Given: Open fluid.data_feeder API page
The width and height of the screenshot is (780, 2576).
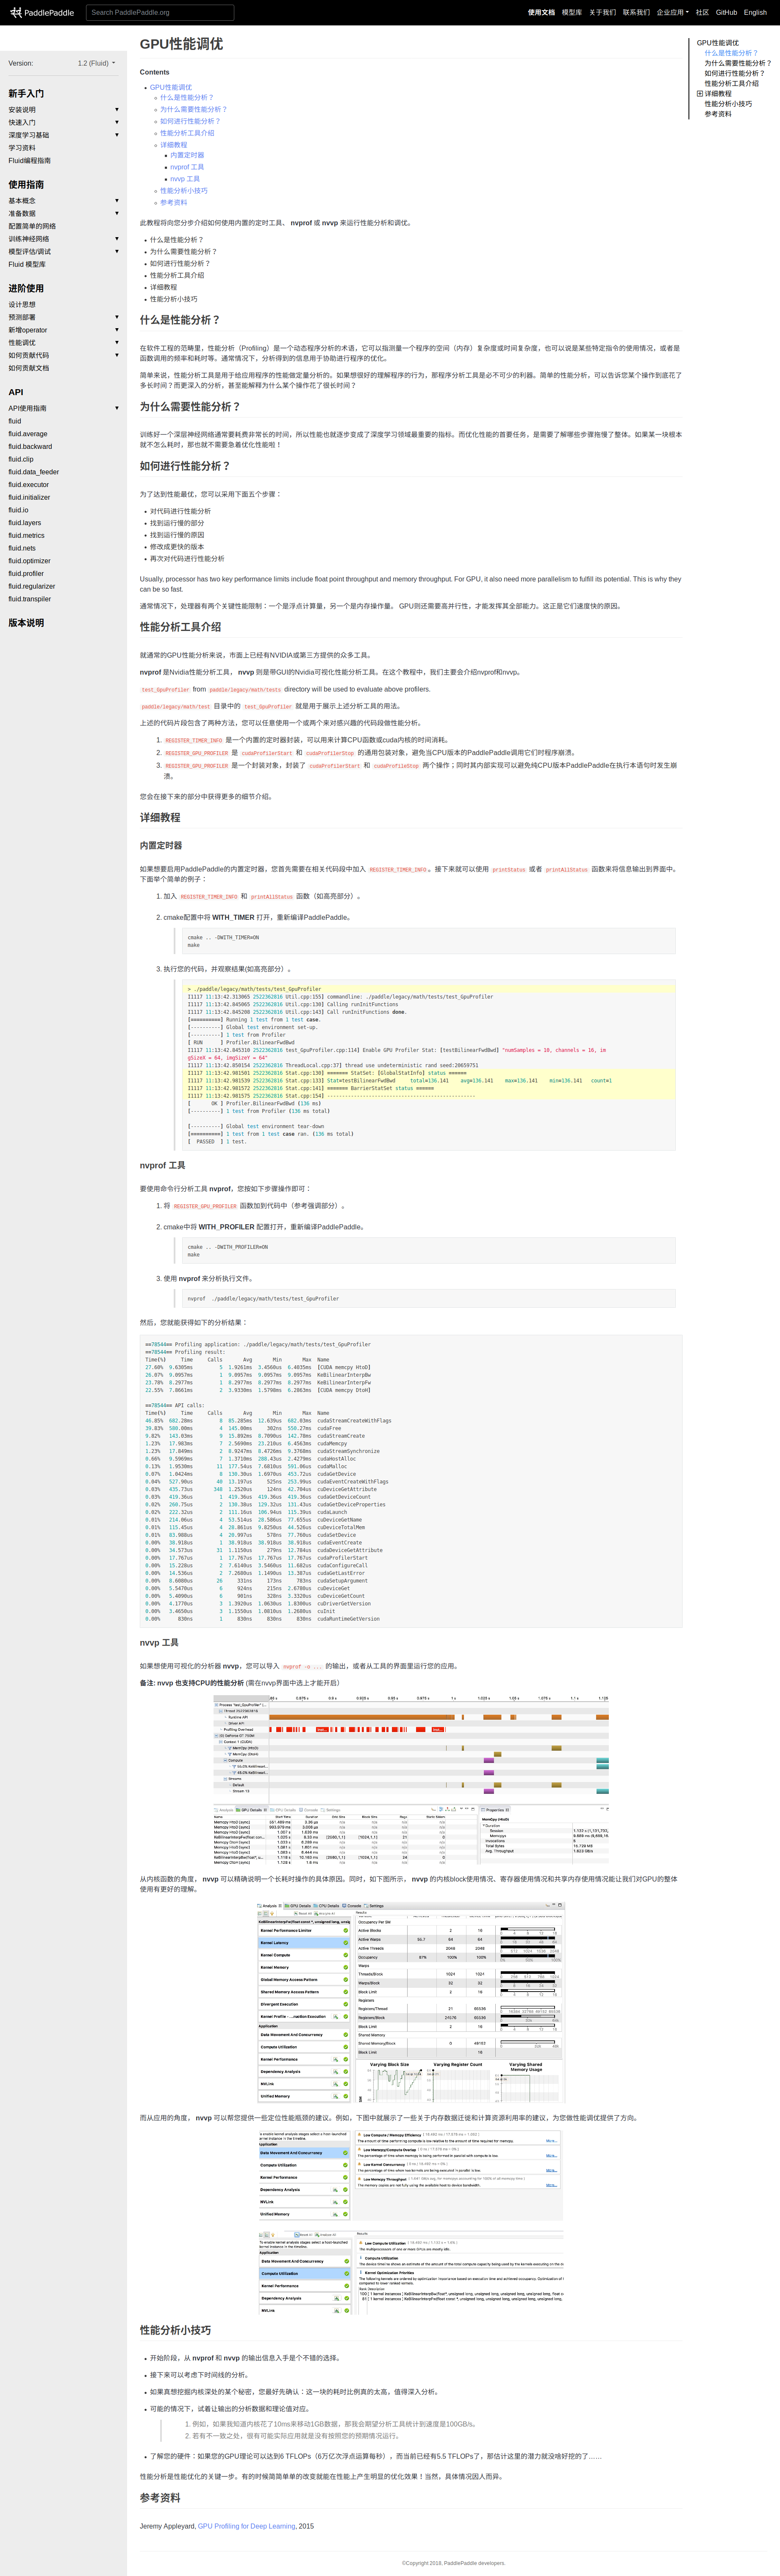Looking at the screenshot, I should [x=34, y=472].
